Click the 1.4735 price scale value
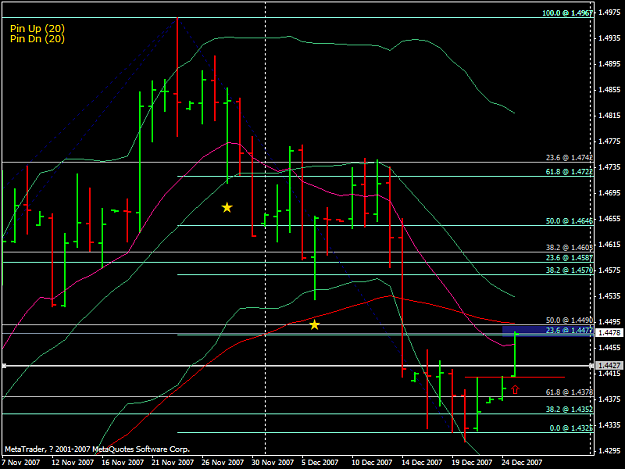625x469 pixels. tap(609, 167)
